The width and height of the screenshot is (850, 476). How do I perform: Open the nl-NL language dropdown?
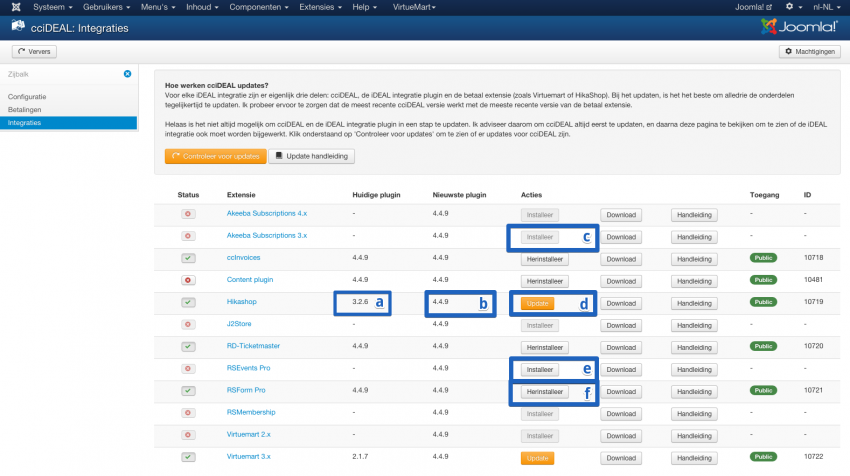coord(826,7)
